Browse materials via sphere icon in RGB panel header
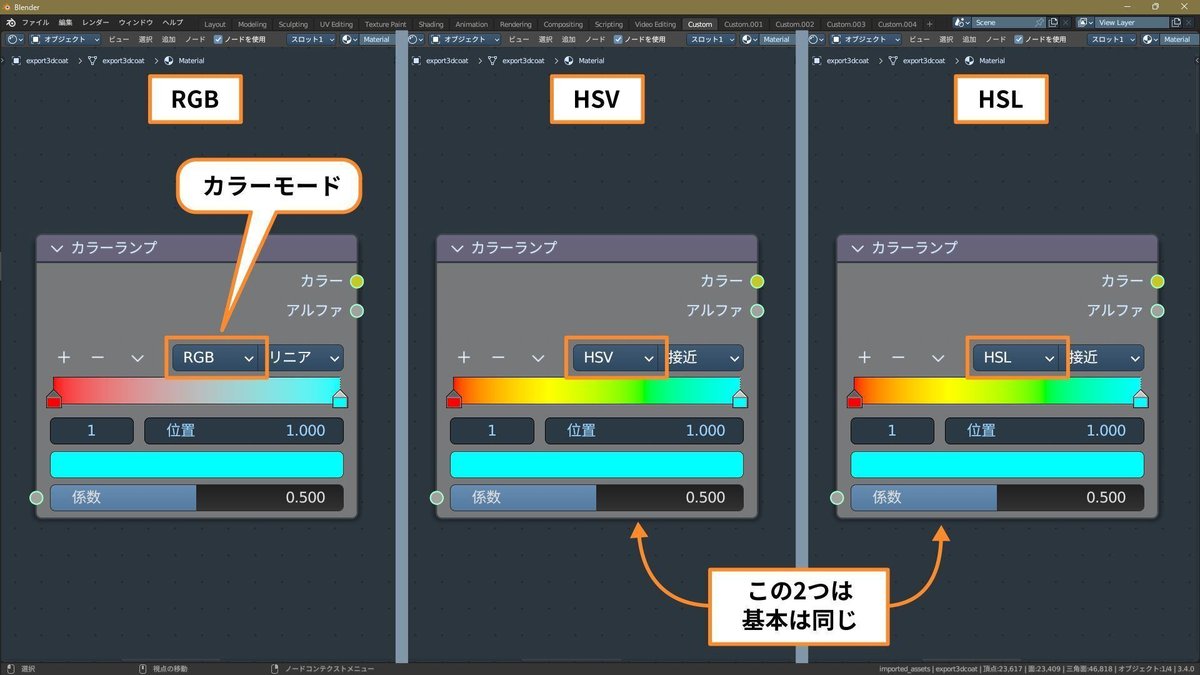 [x=348, y=39]
